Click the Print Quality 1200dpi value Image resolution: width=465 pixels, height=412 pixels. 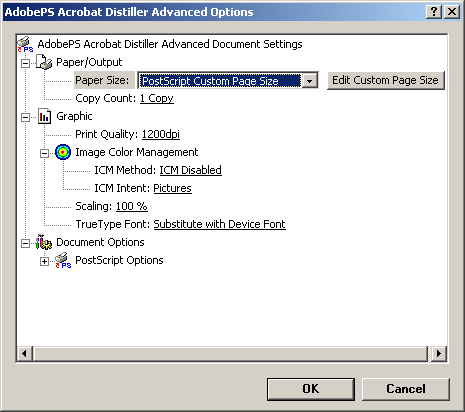pos(161,134)
